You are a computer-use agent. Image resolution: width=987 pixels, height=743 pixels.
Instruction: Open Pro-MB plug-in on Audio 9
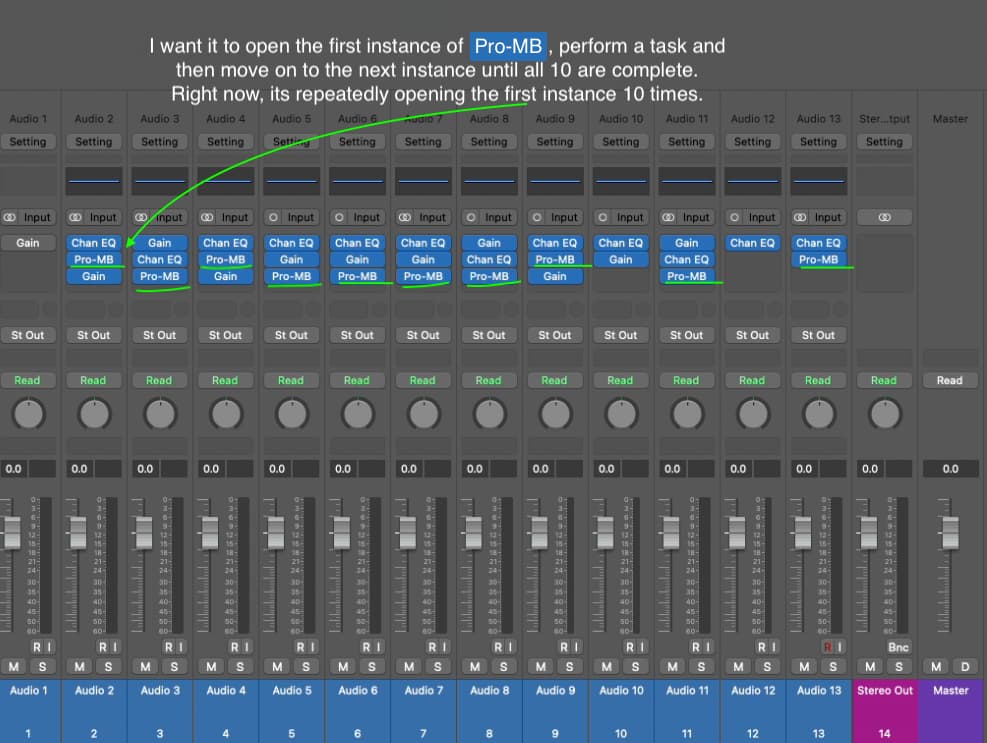pyautogui.click(x=555, y=259)
